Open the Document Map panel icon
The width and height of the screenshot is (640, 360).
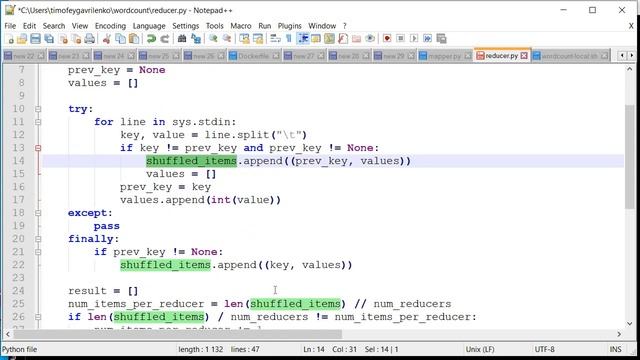(316, 39)
